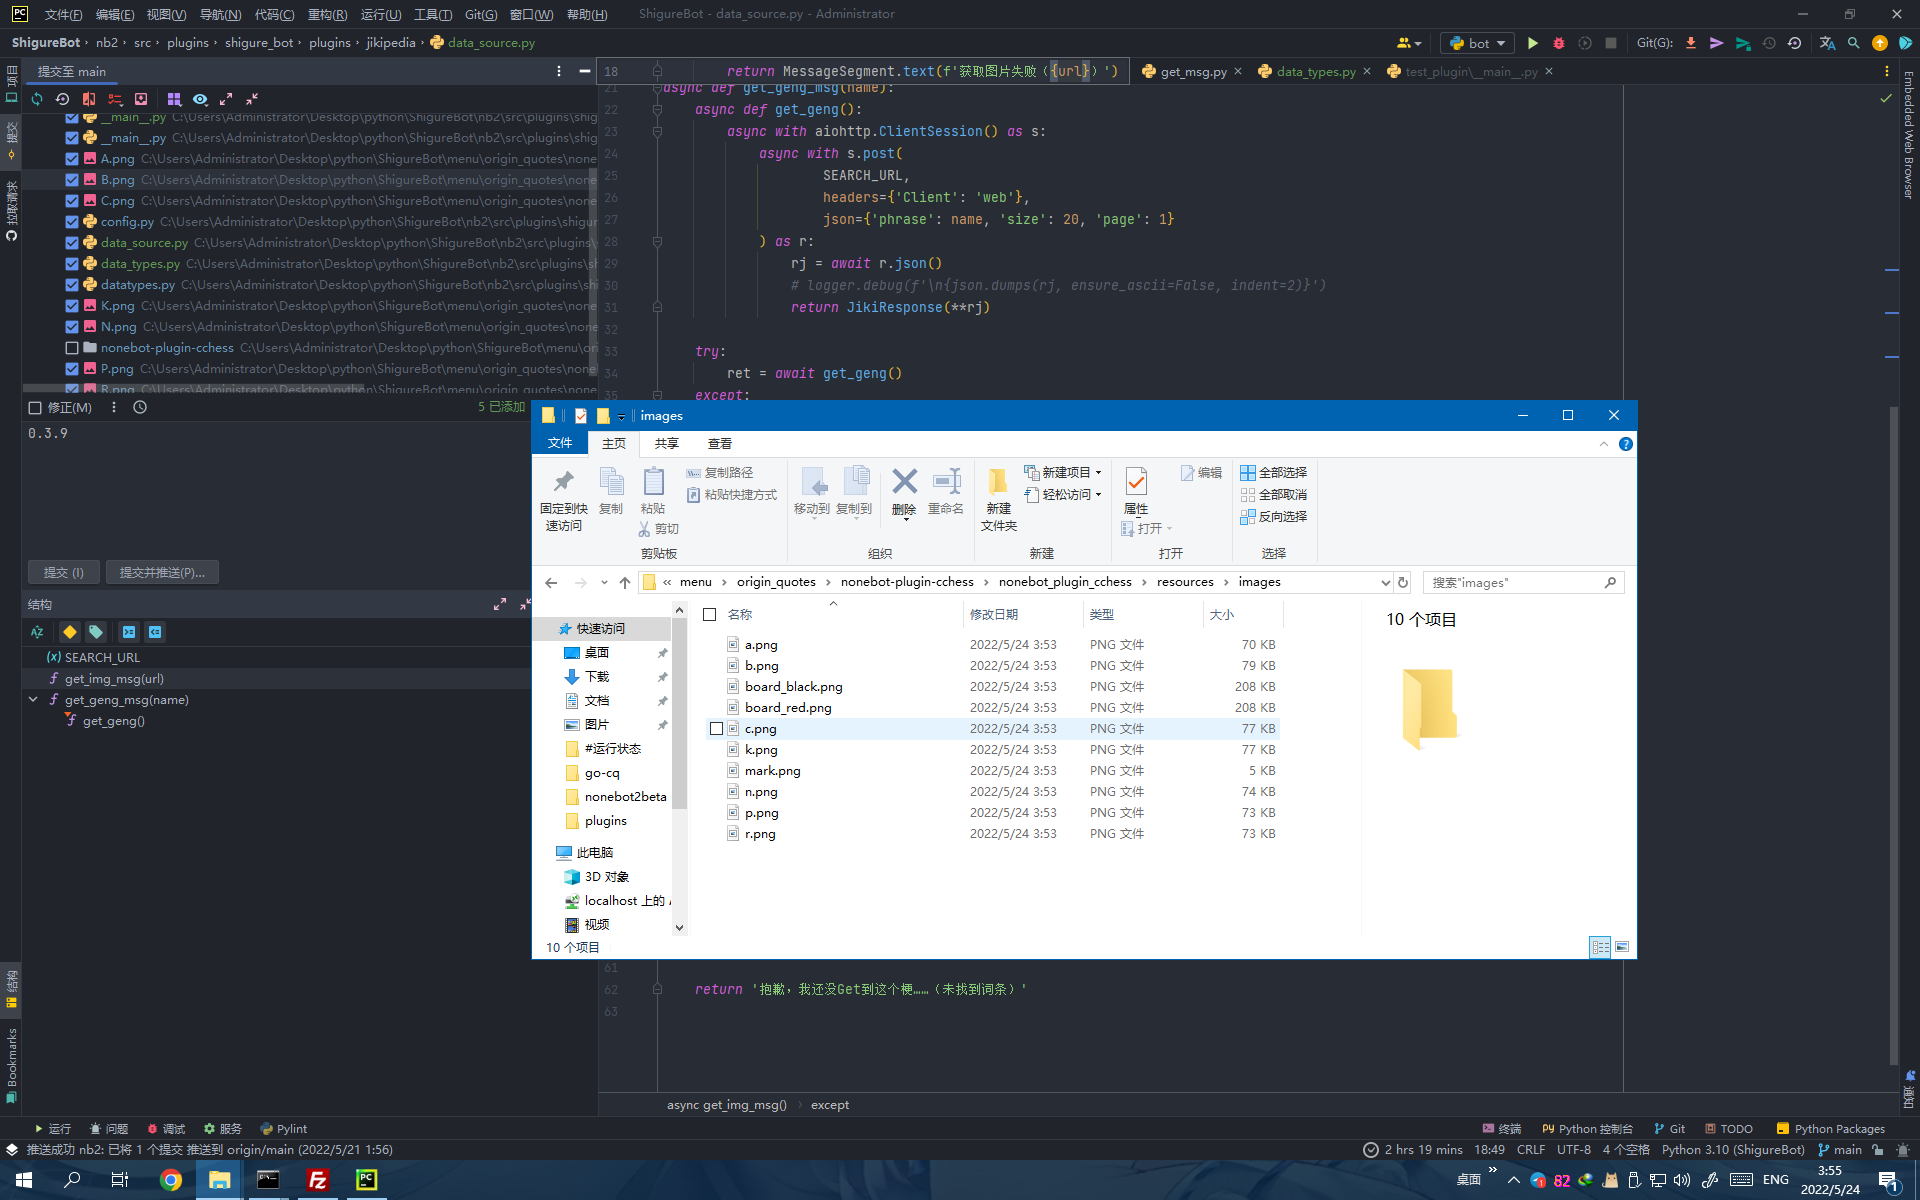1920x1200 pixels.
Task: Switch to data_types.py editor tab
Action: click(1315, 72)
